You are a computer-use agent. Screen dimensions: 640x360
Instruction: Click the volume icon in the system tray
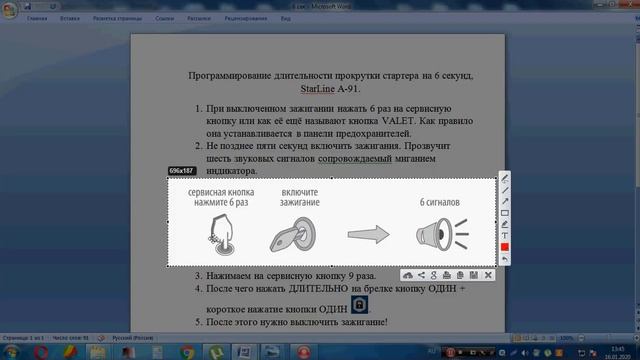[x=525, y=353]
